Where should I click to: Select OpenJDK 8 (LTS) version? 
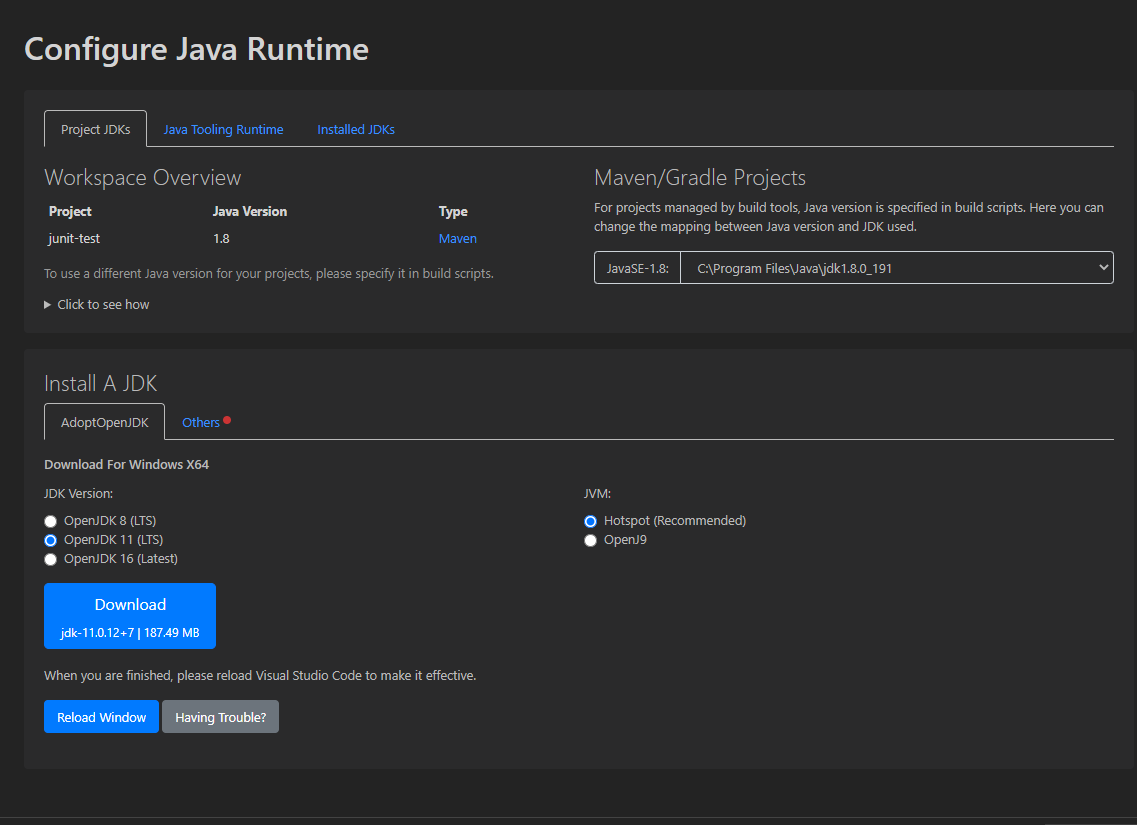tap(50, 521)
